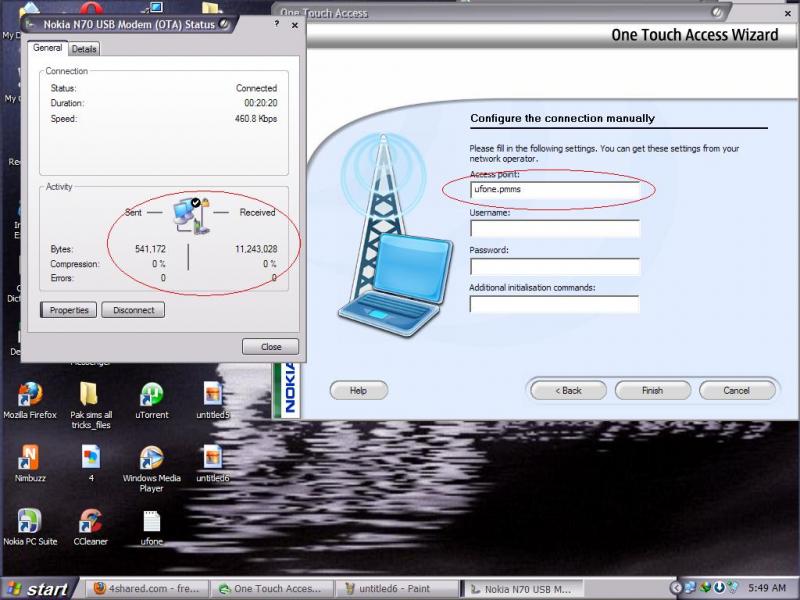Click the received bytes value 11,243,028
Image resolution: width=800 pixels, height=600 pixels.
click(256, 249)
